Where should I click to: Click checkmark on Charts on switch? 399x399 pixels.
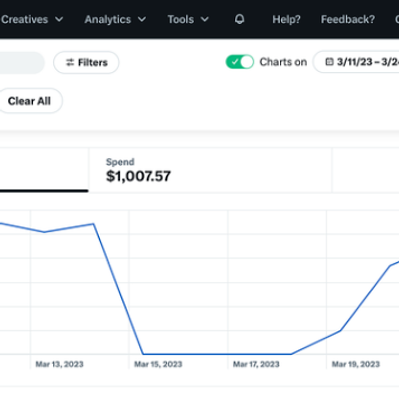pos(235,62)
